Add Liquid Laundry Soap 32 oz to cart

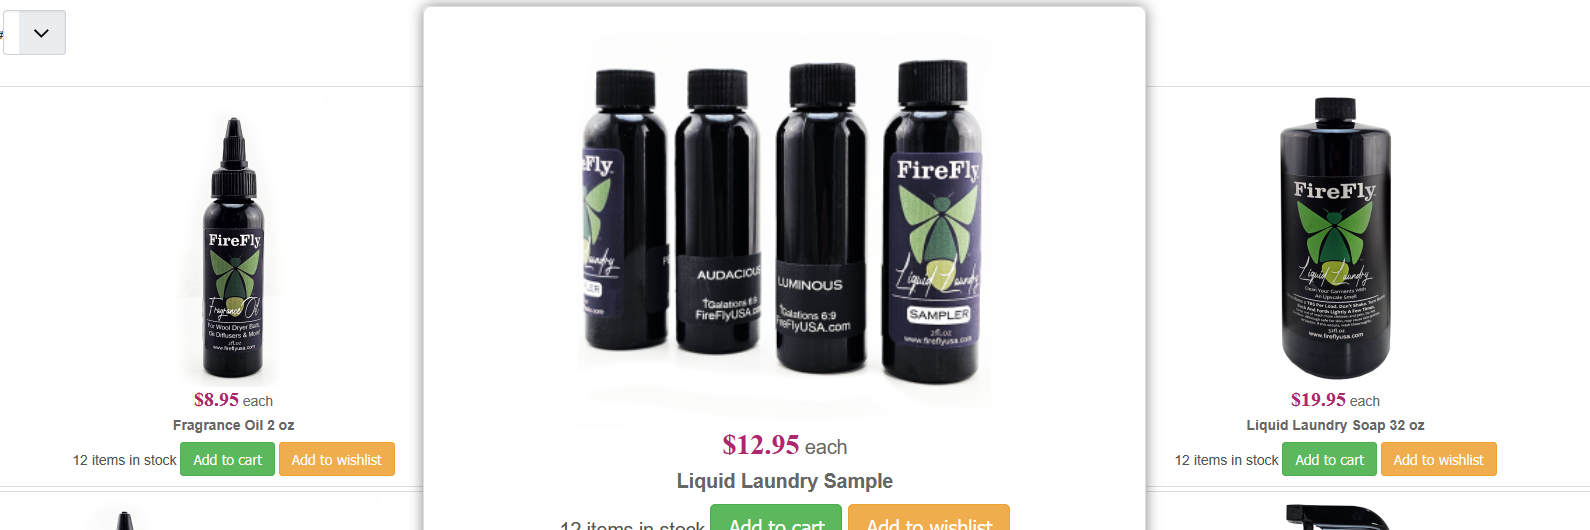1329,460
